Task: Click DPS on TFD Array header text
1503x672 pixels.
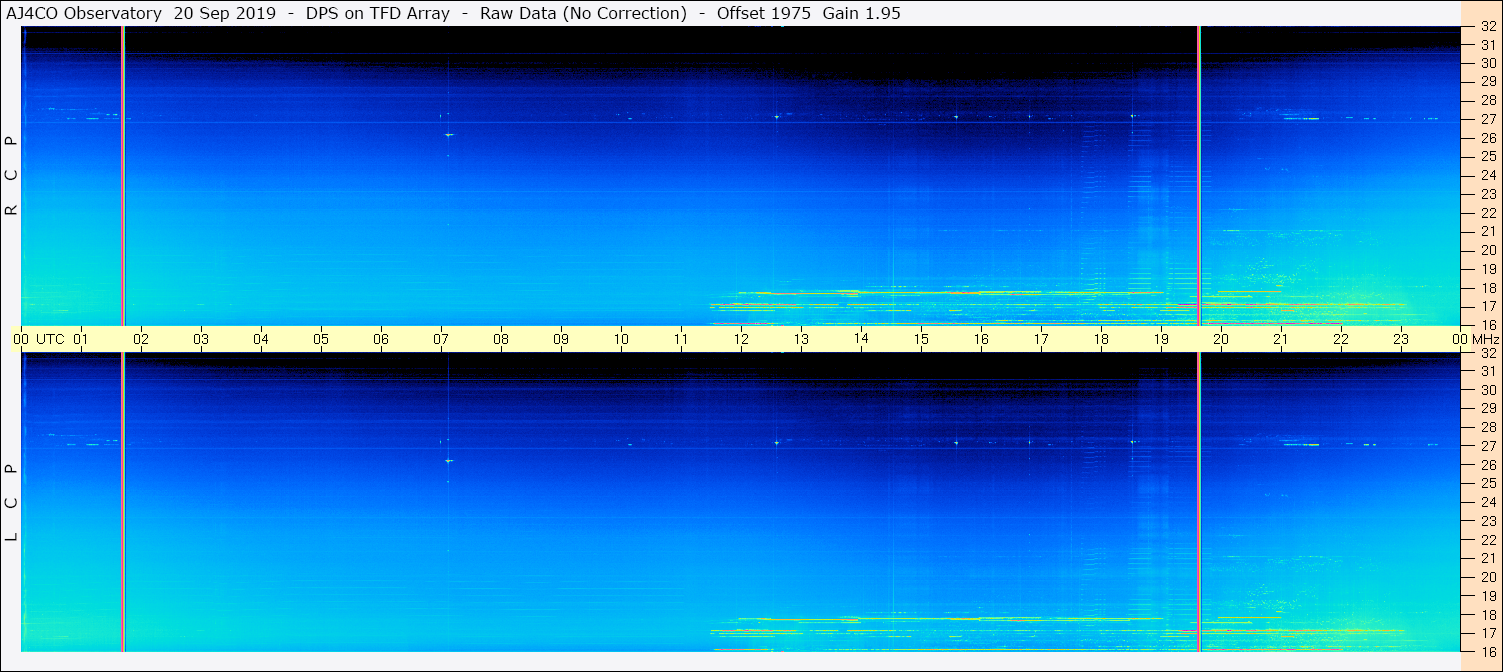Action: click(377, 13)
